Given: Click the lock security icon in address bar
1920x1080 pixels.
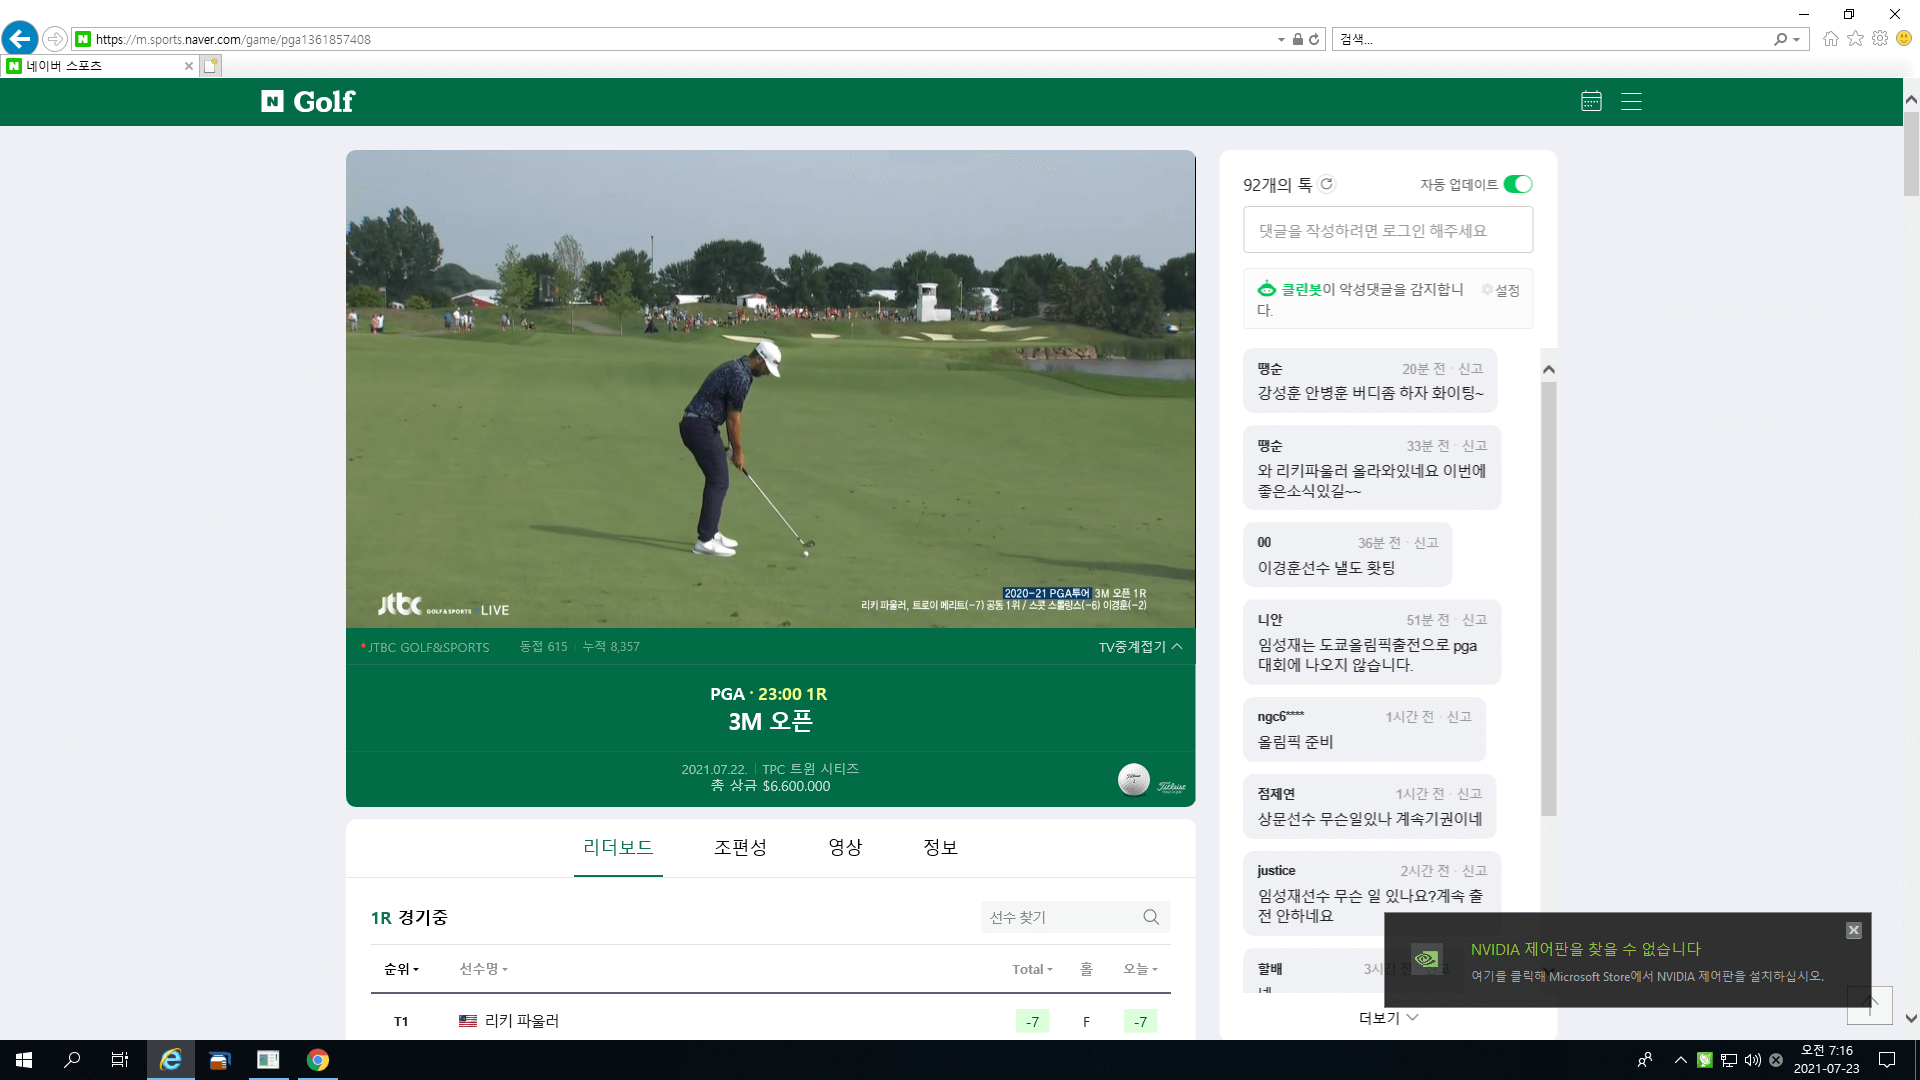Looking at the screenshot, I should coord(1297,39).
